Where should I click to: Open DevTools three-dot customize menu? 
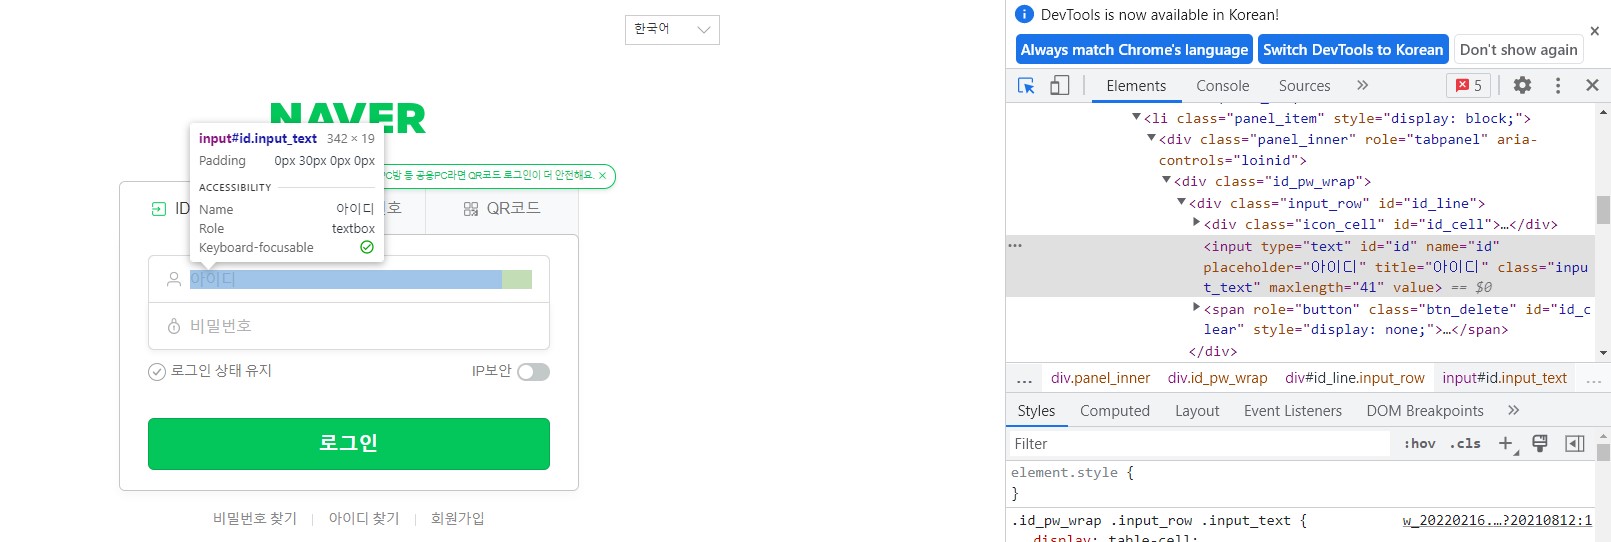click(x=1558, y=86)
